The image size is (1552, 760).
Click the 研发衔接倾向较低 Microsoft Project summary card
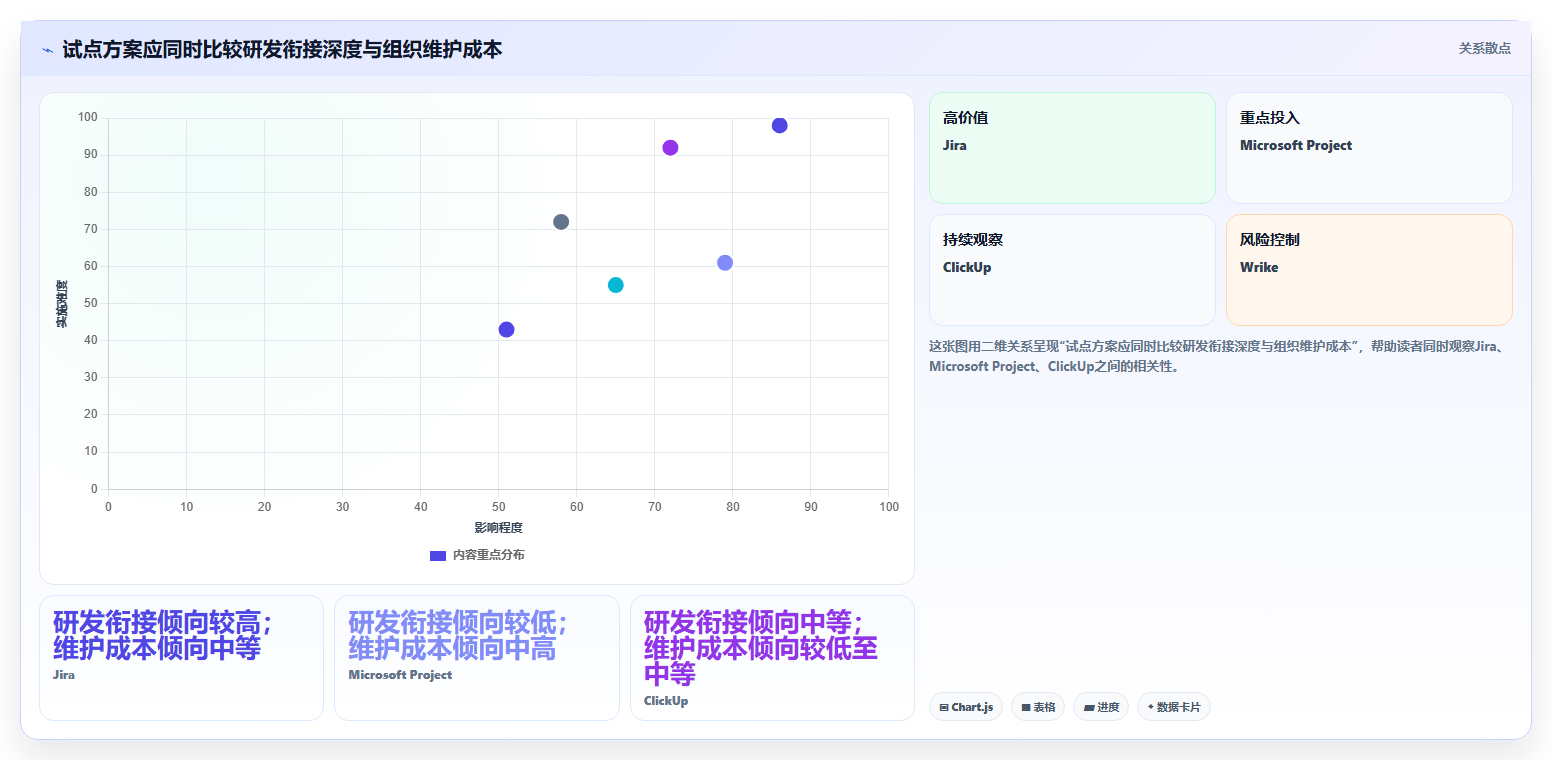click(477, 658)
